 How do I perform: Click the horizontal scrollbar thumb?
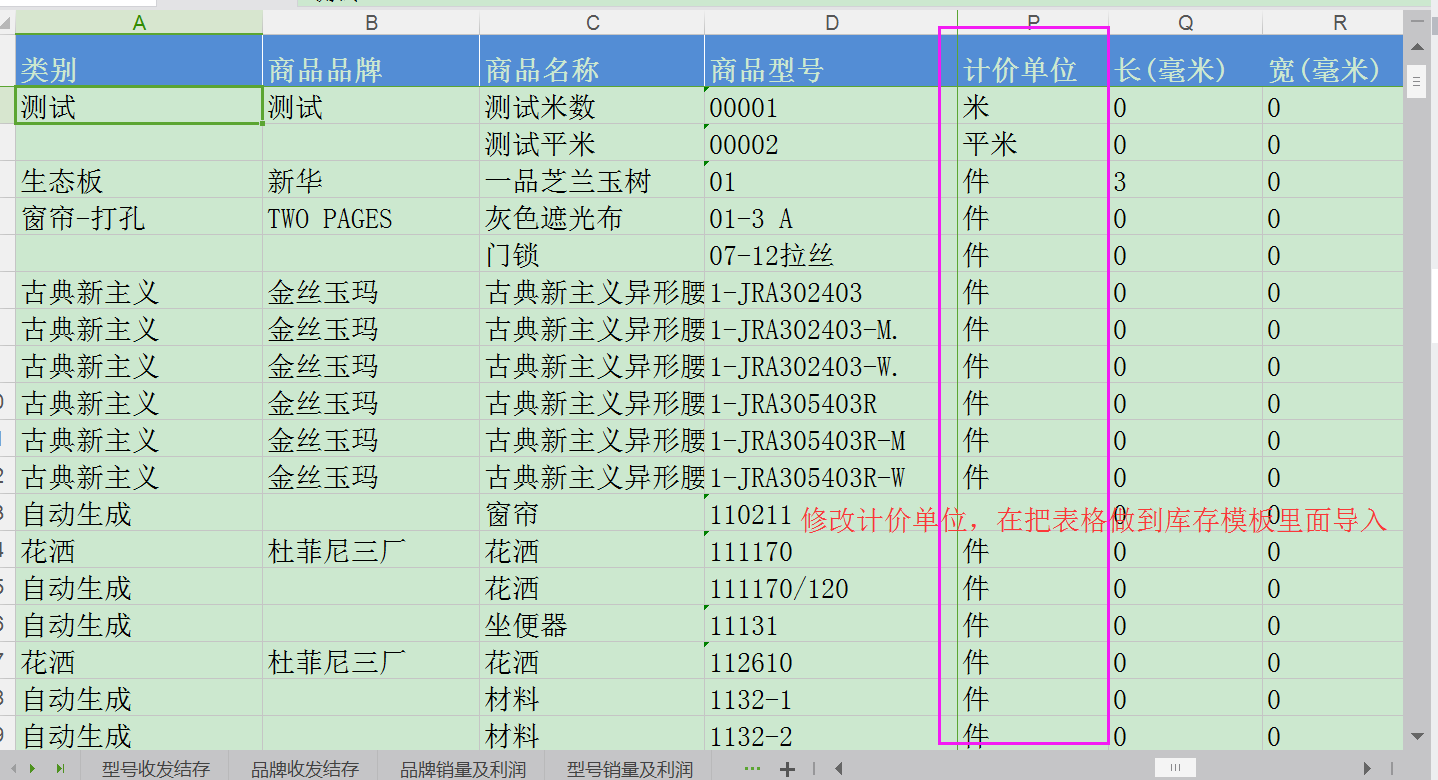[1176, 768]
